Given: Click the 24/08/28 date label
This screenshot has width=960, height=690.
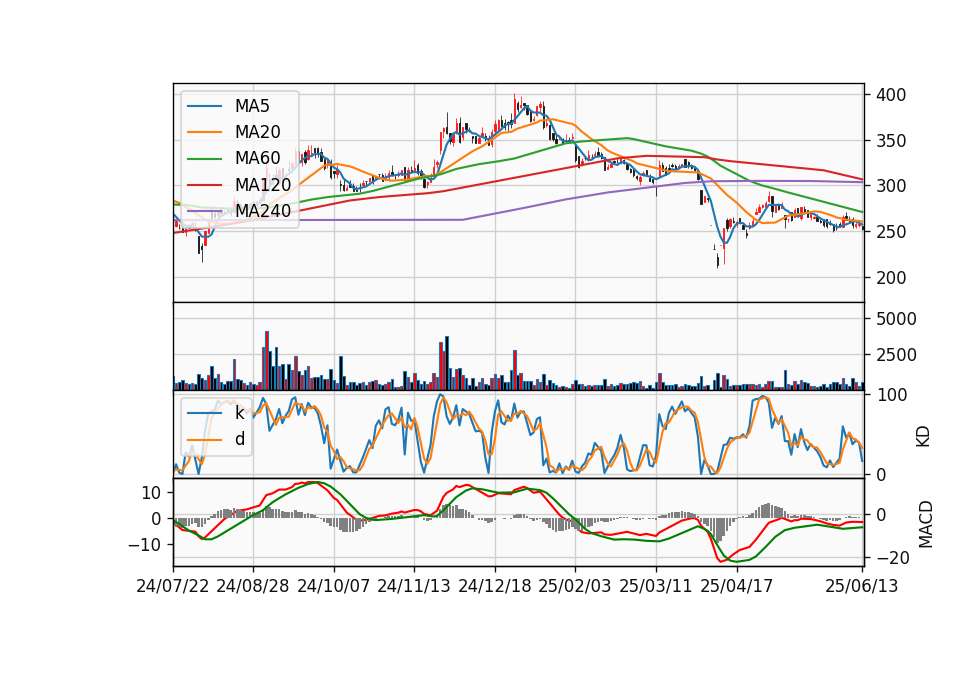Looking at the screenshot, I should tap(253, 586).
